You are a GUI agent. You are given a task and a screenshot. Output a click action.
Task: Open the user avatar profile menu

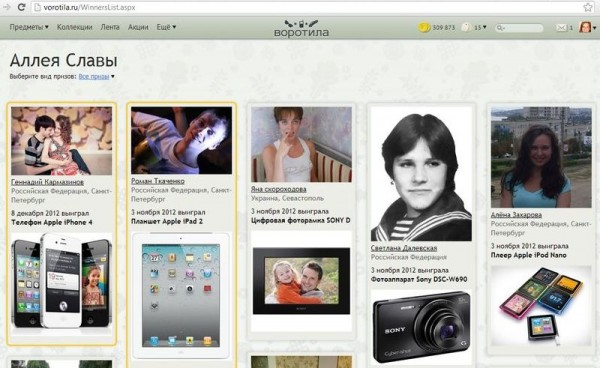coord(587,27)
